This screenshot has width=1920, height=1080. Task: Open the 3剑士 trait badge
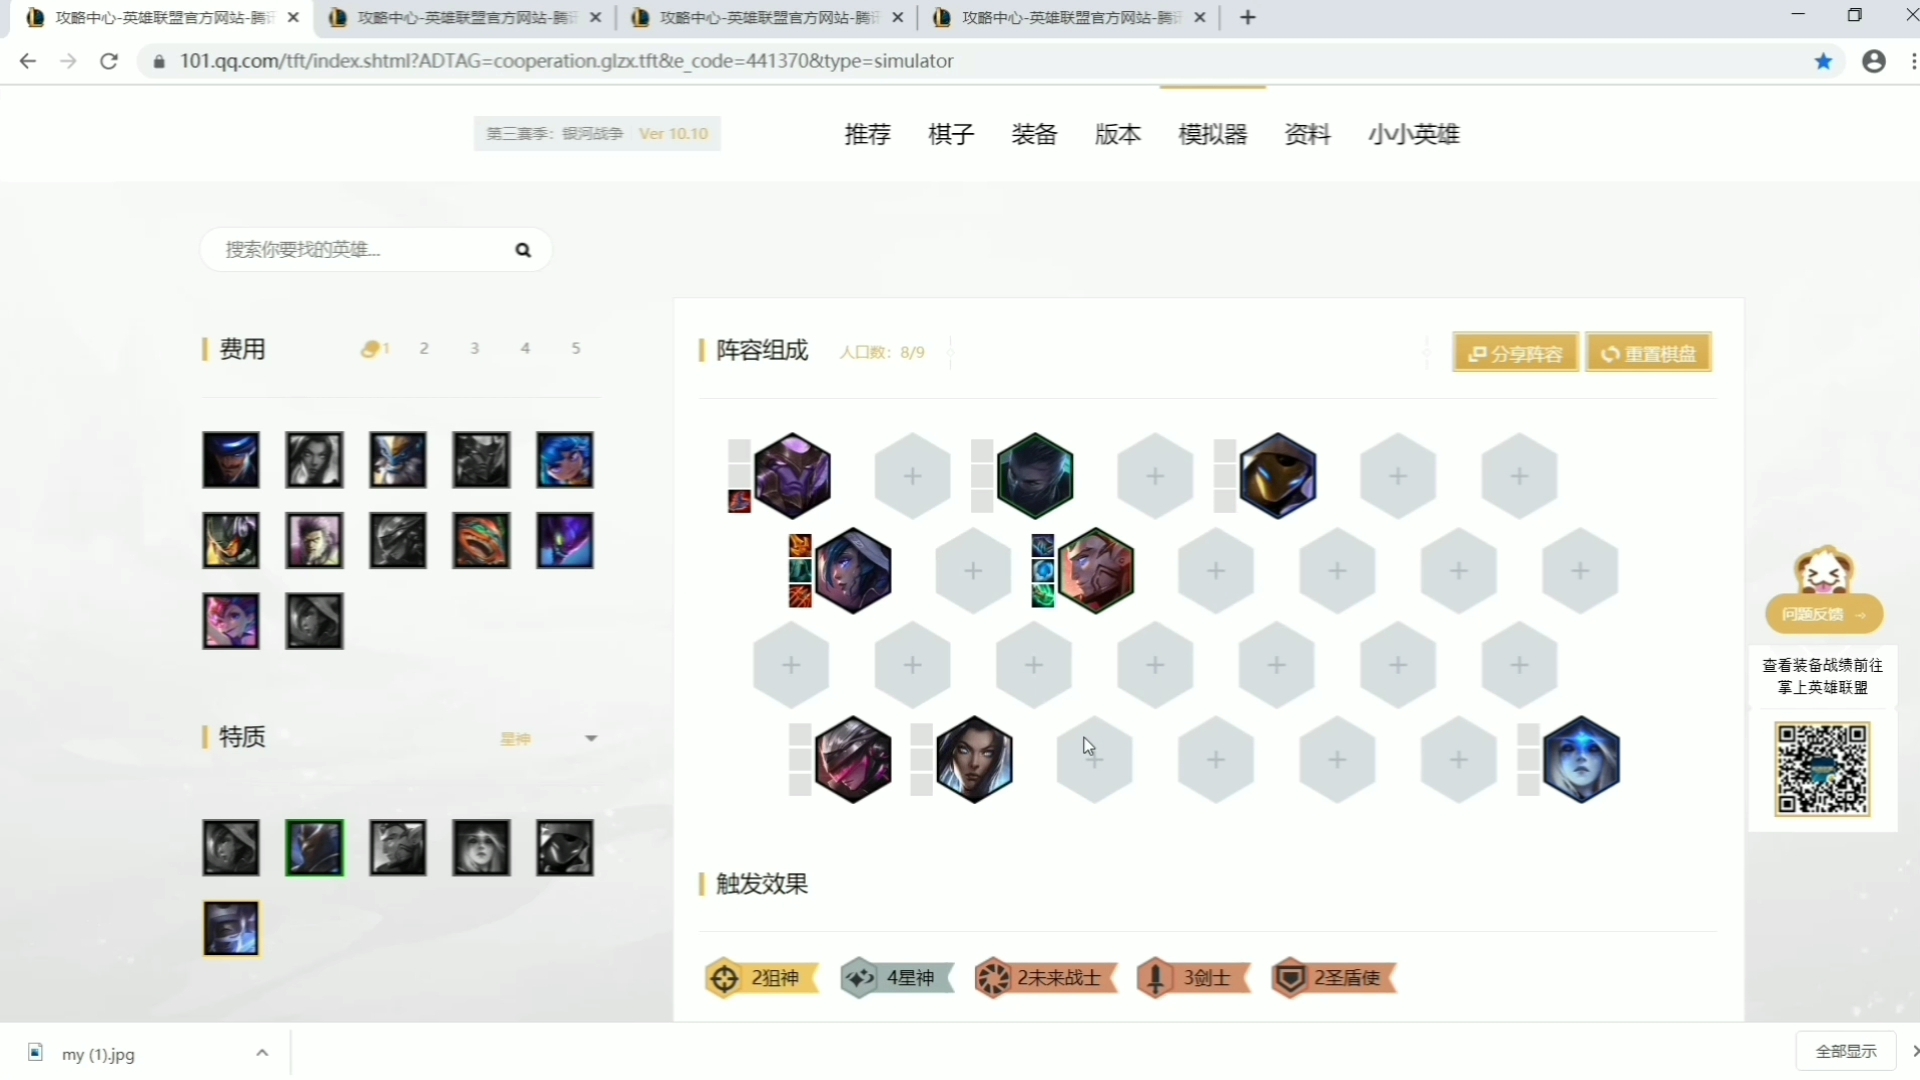click(1194, 978)
